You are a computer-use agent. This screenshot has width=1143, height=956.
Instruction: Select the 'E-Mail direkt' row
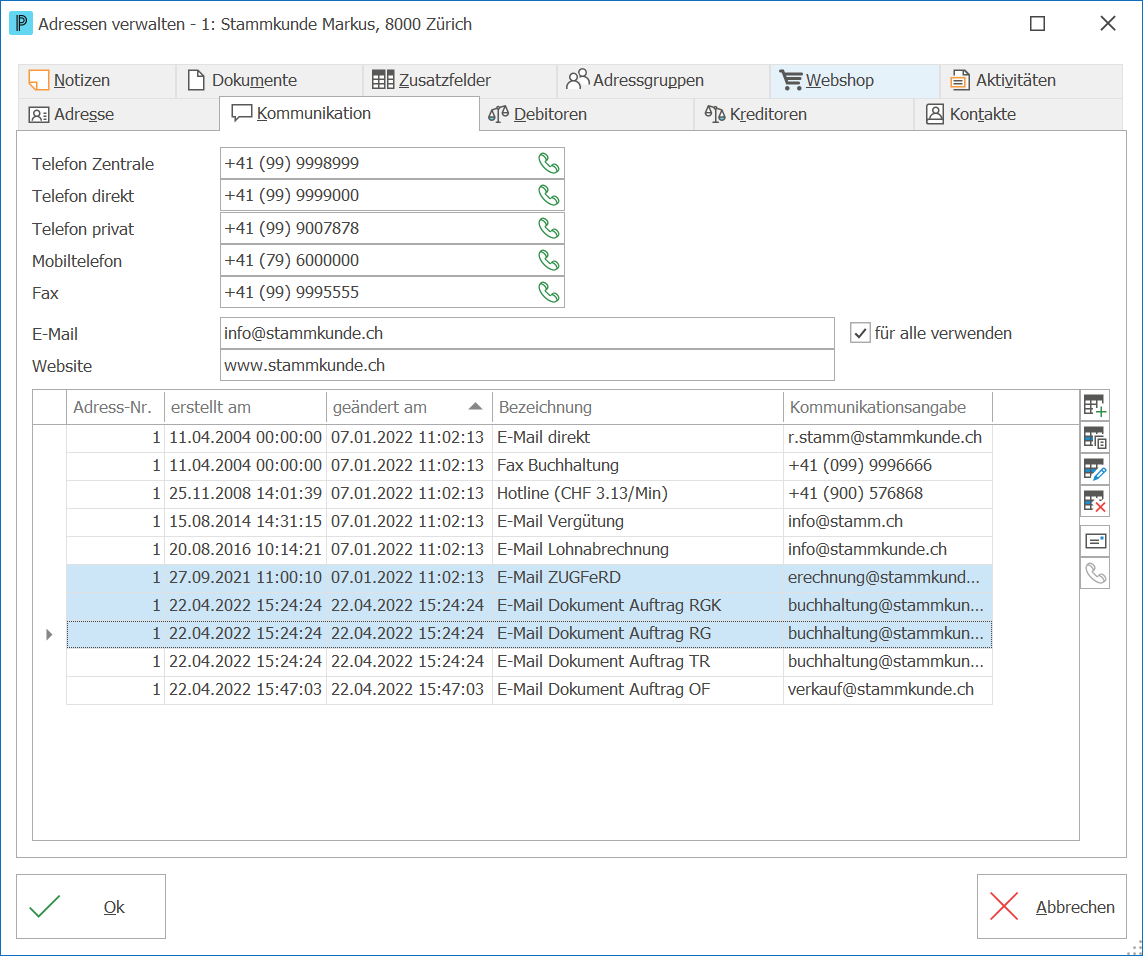point(529,438)
